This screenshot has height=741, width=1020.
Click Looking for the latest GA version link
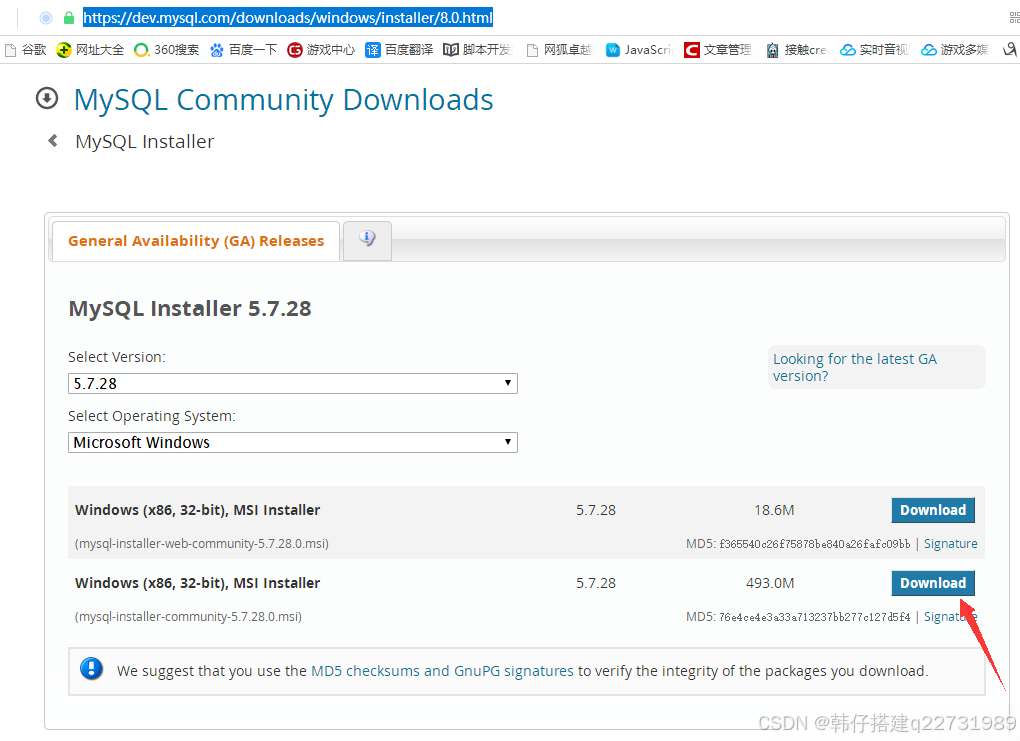click(855, 368)
